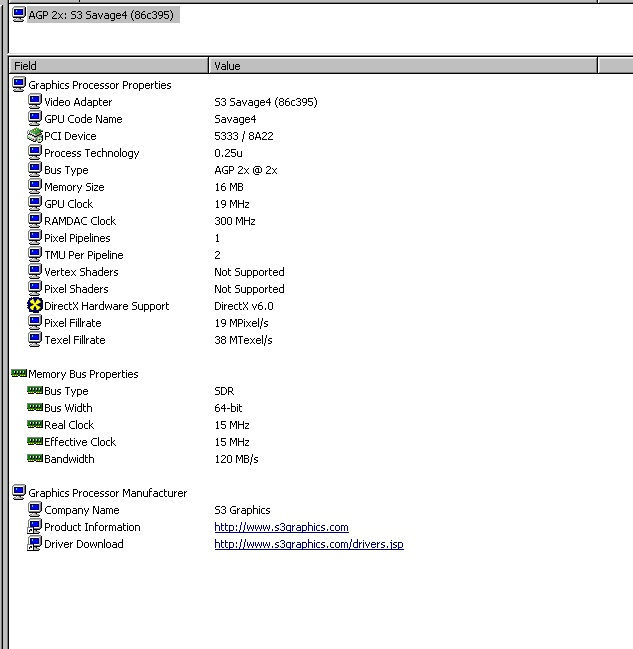The image size is (633, 649).
Task: Click the GPU Clock value 19 MHz
Action: 232,204
